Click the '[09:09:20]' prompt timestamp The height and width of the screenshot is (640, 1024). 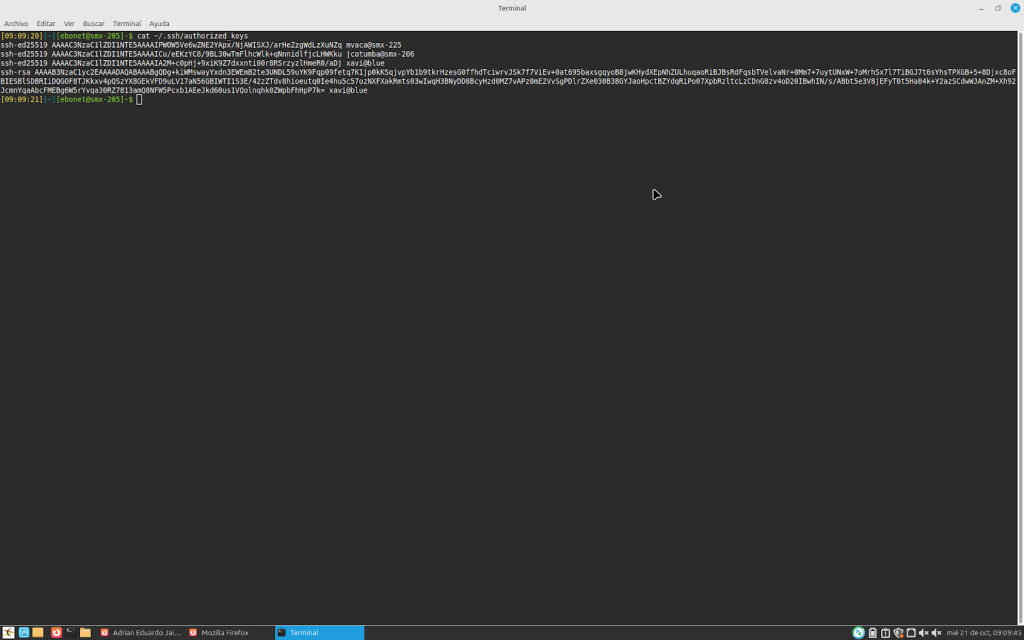click(x=22, y=36)
